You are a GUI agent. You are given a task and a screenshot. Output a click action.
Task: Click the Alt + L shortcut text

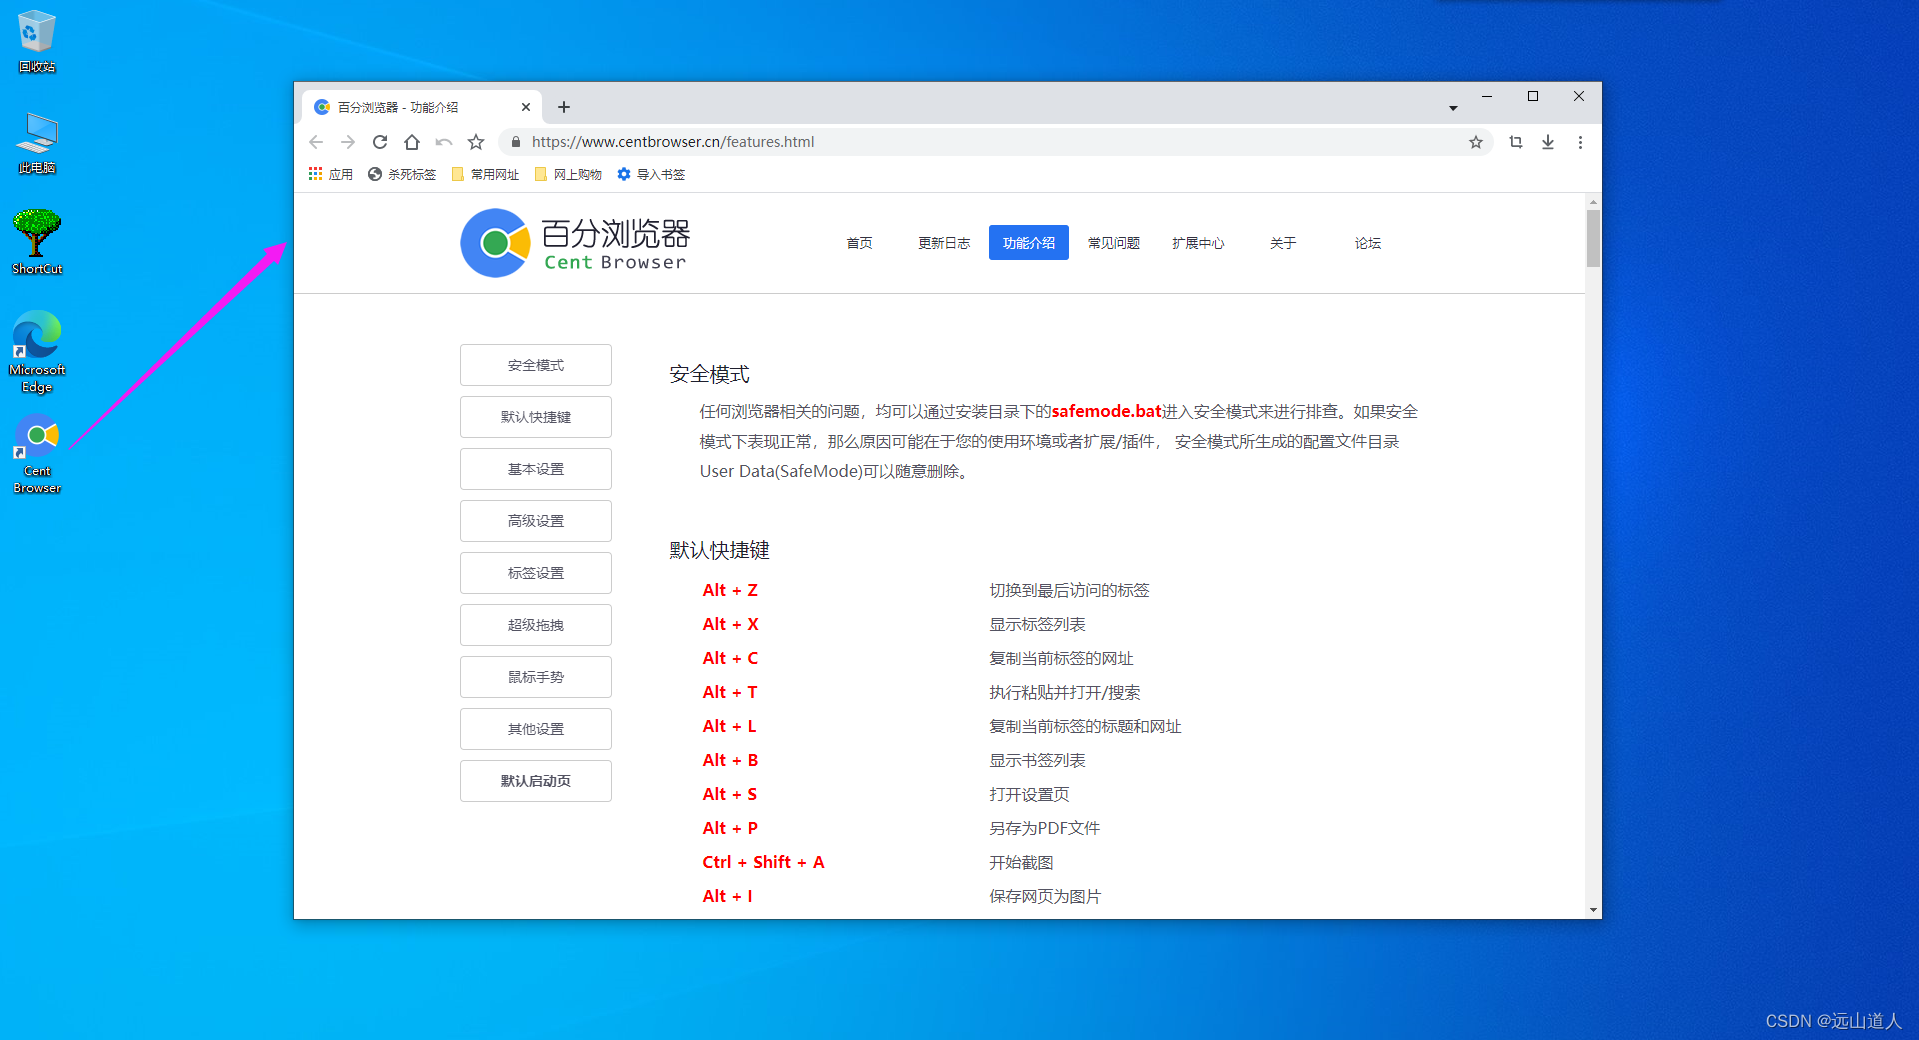pyautogui.click(x=729, y=726)
